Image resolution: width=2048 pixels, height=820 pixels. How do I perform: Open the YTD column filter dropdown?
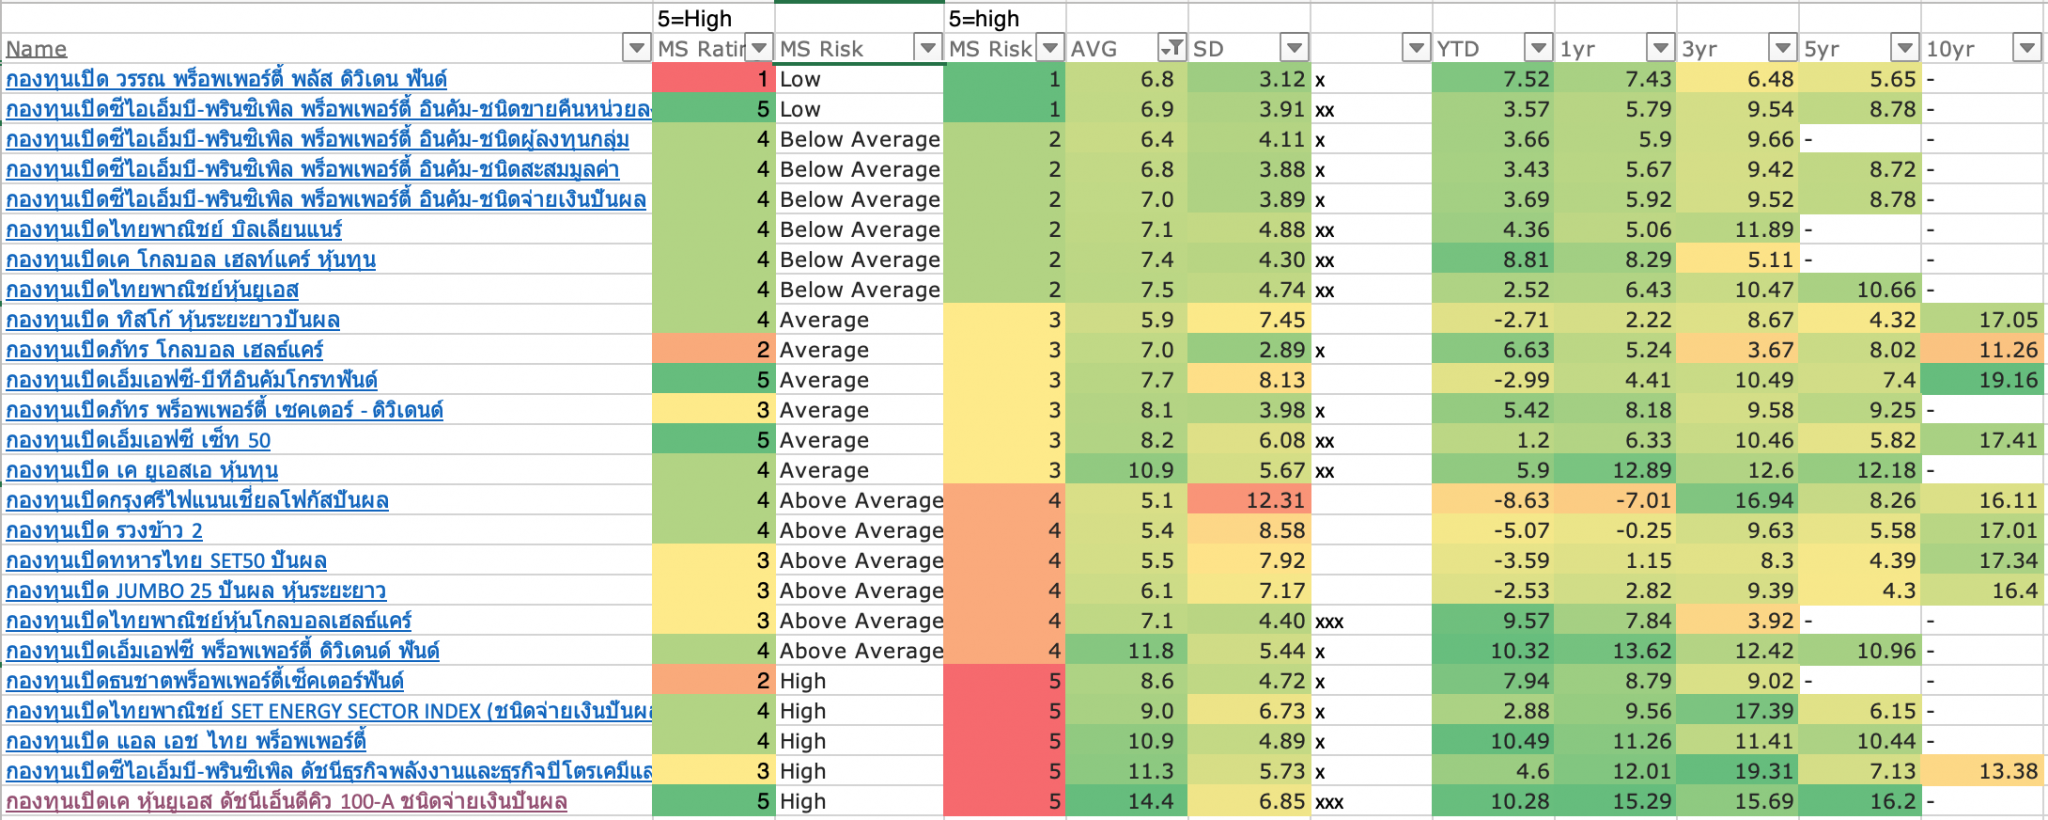[1538, 48]
